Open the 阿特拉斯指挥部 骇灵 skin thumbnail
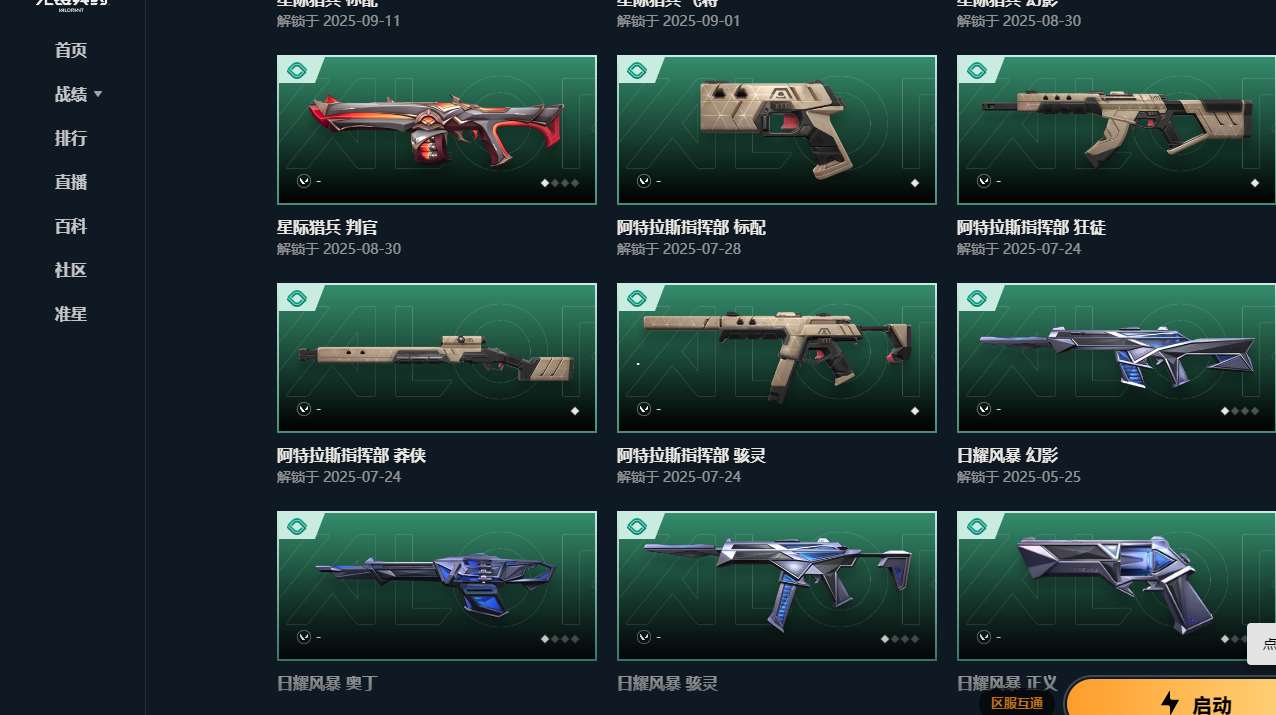 coord(777,358)
